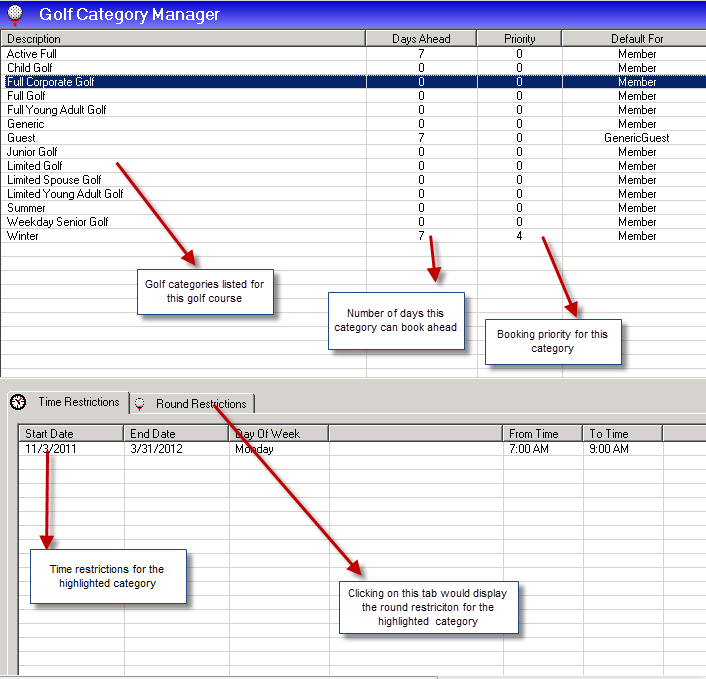Sort by the Description column header
Screen dimensions: 706x679
coord(182,39)
